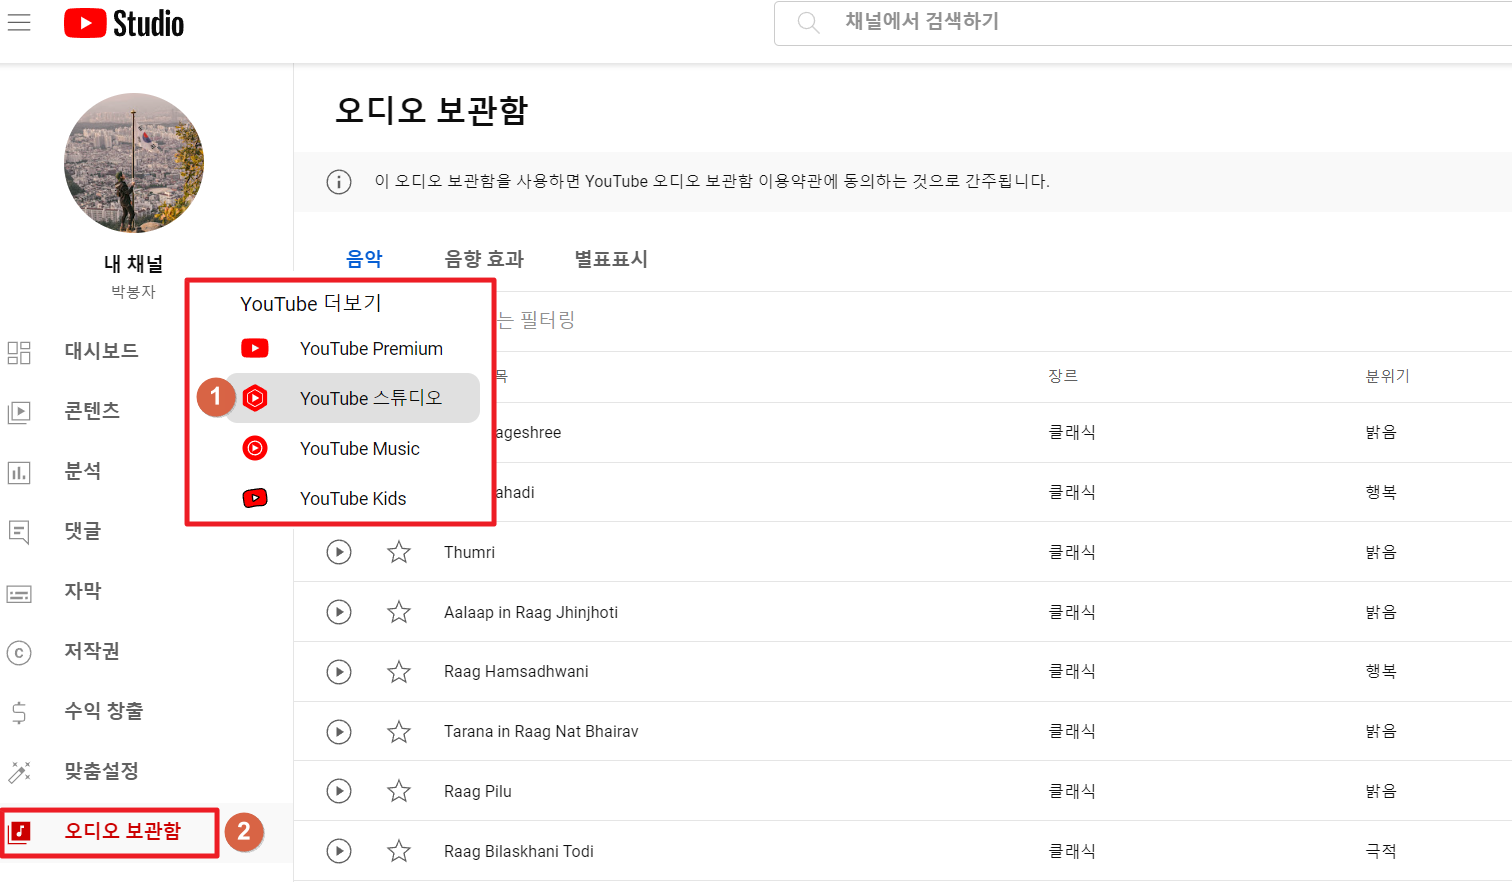Star the Raag Hamsadhwani track
The height and width of the screenshot is (882, 1512).
click(x=399, y=672)
